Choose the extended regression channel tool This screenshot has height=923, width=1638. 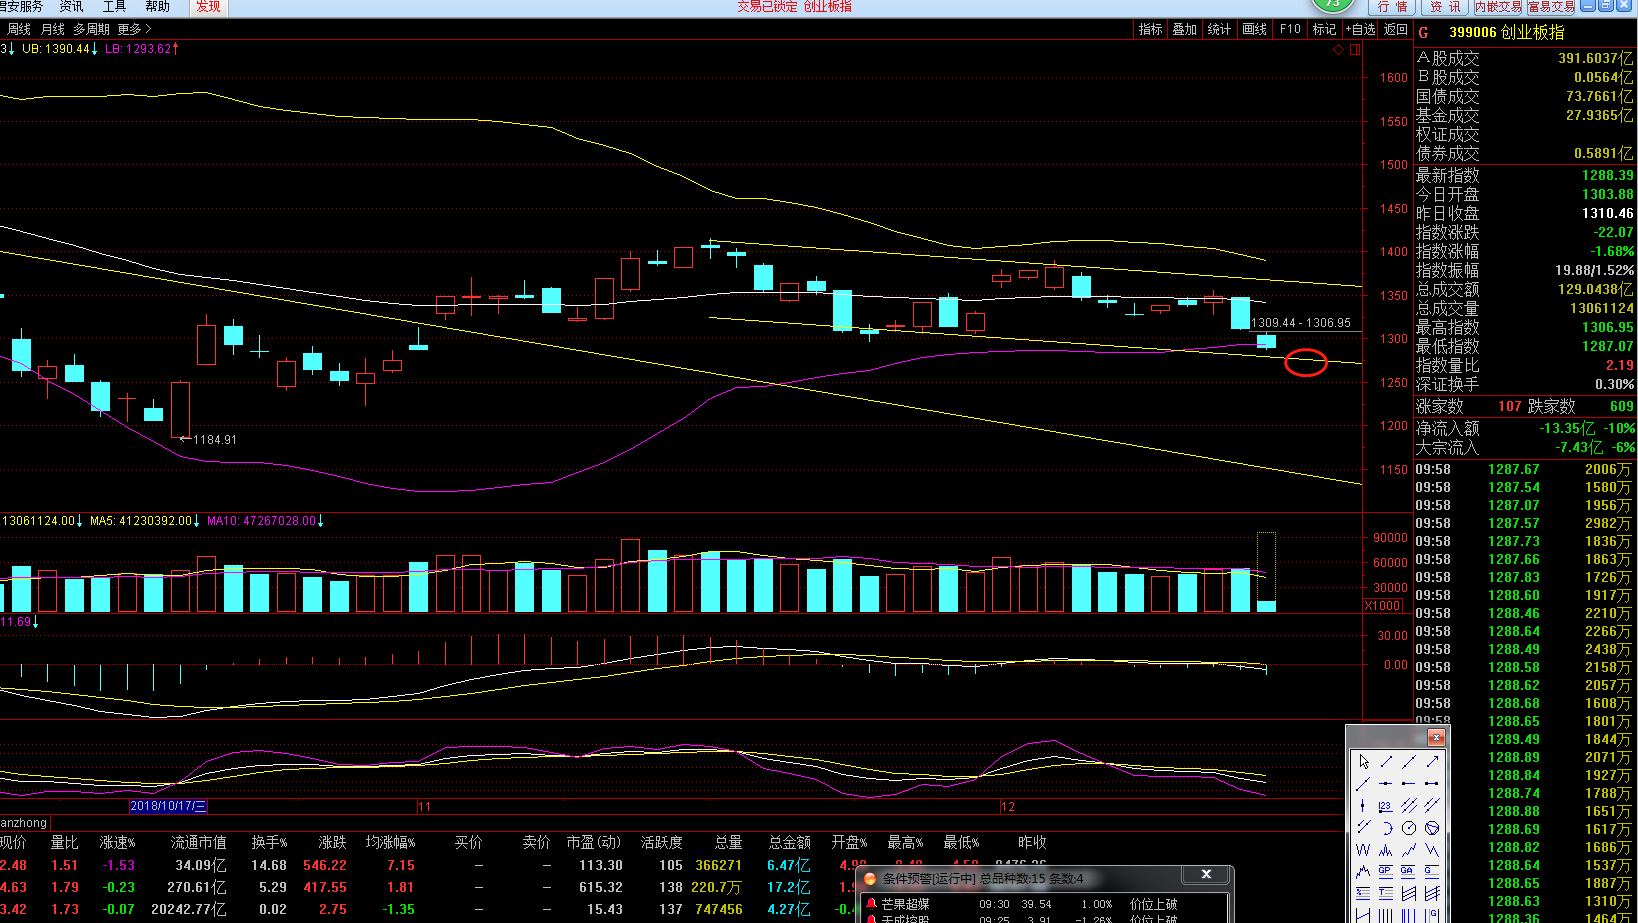1432,893
